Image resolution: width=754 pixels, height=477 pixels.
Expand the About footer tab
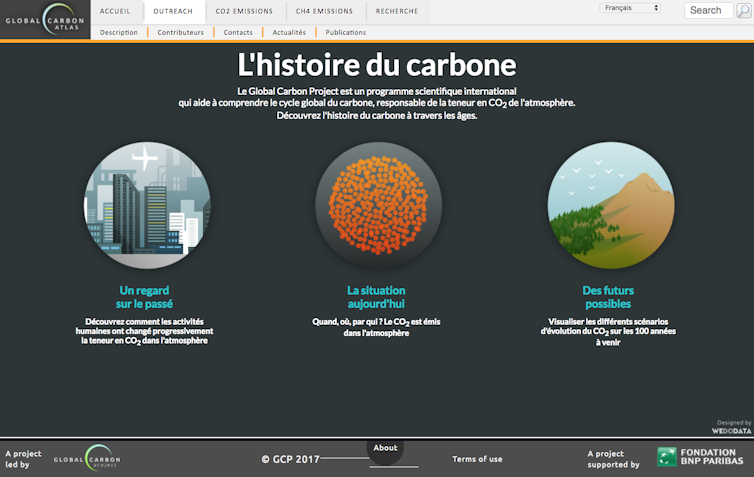[x=385, y=448]
